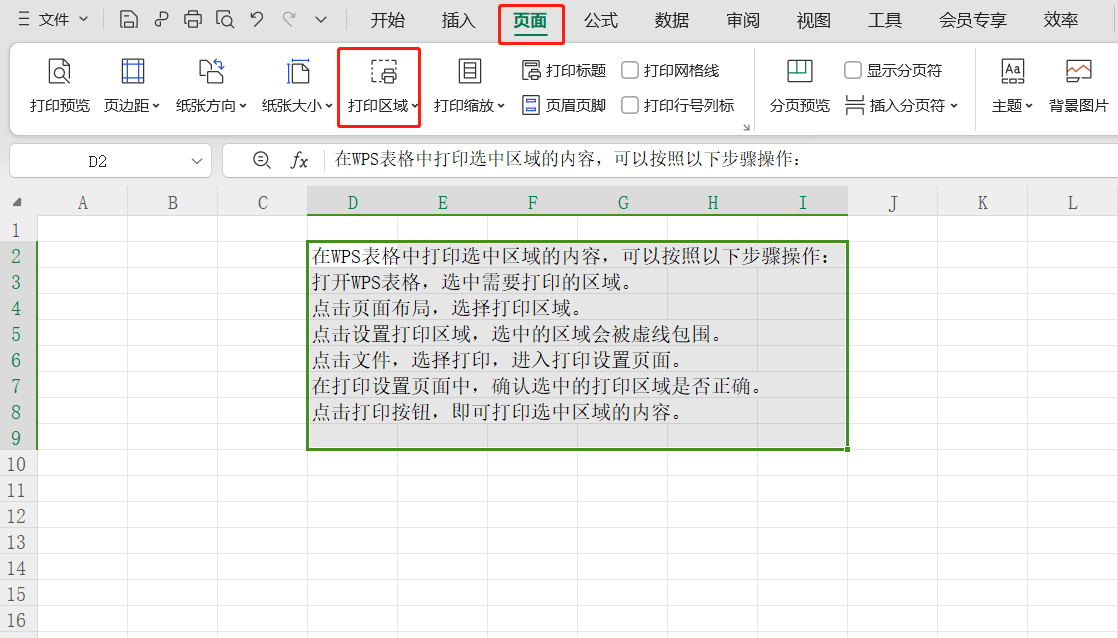Click the Print Titles (打印标题) button
The width and height of the screenshot is (1118, 638).
[564, 70]
